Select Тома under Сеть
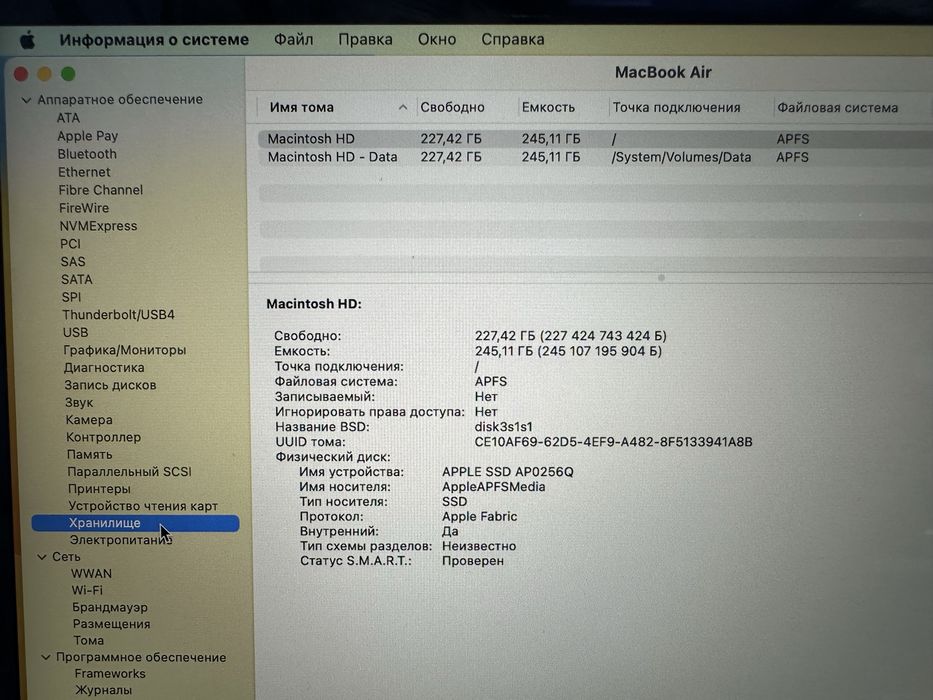The height and width of the screenshot is (700, 933). click(x=89, y=641)
